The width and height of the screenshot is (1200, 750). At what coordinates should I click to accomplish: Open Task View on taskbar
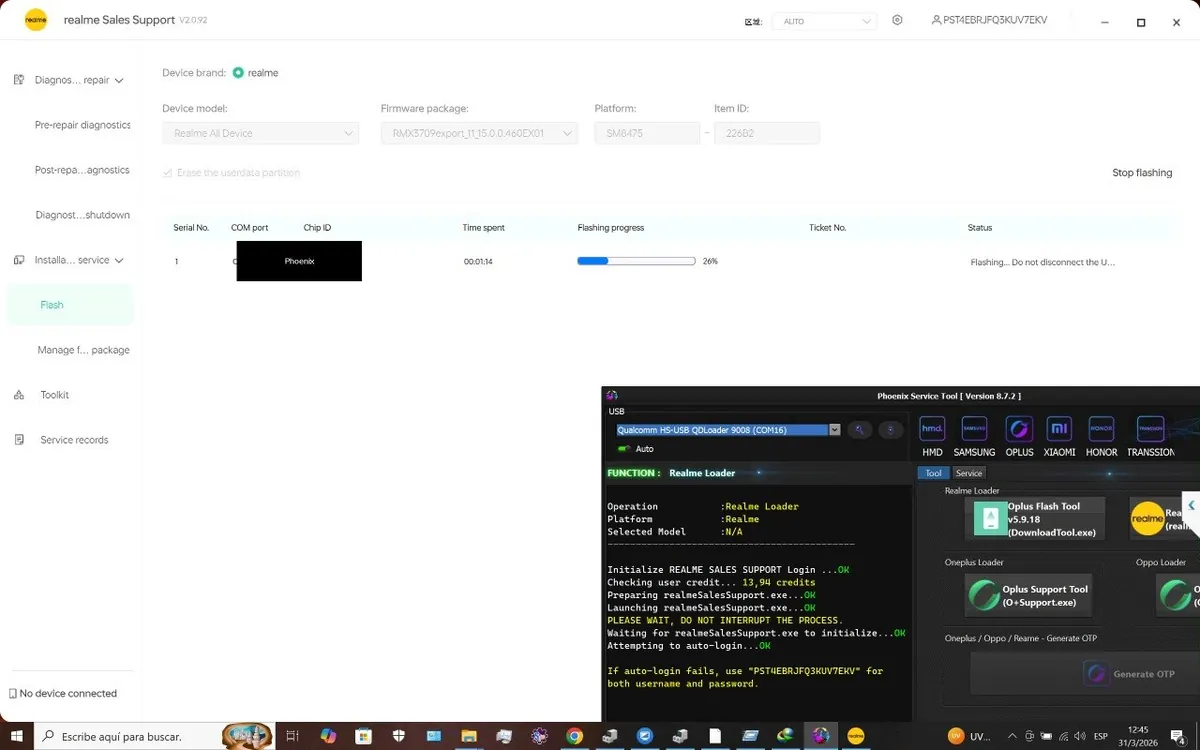292,736
